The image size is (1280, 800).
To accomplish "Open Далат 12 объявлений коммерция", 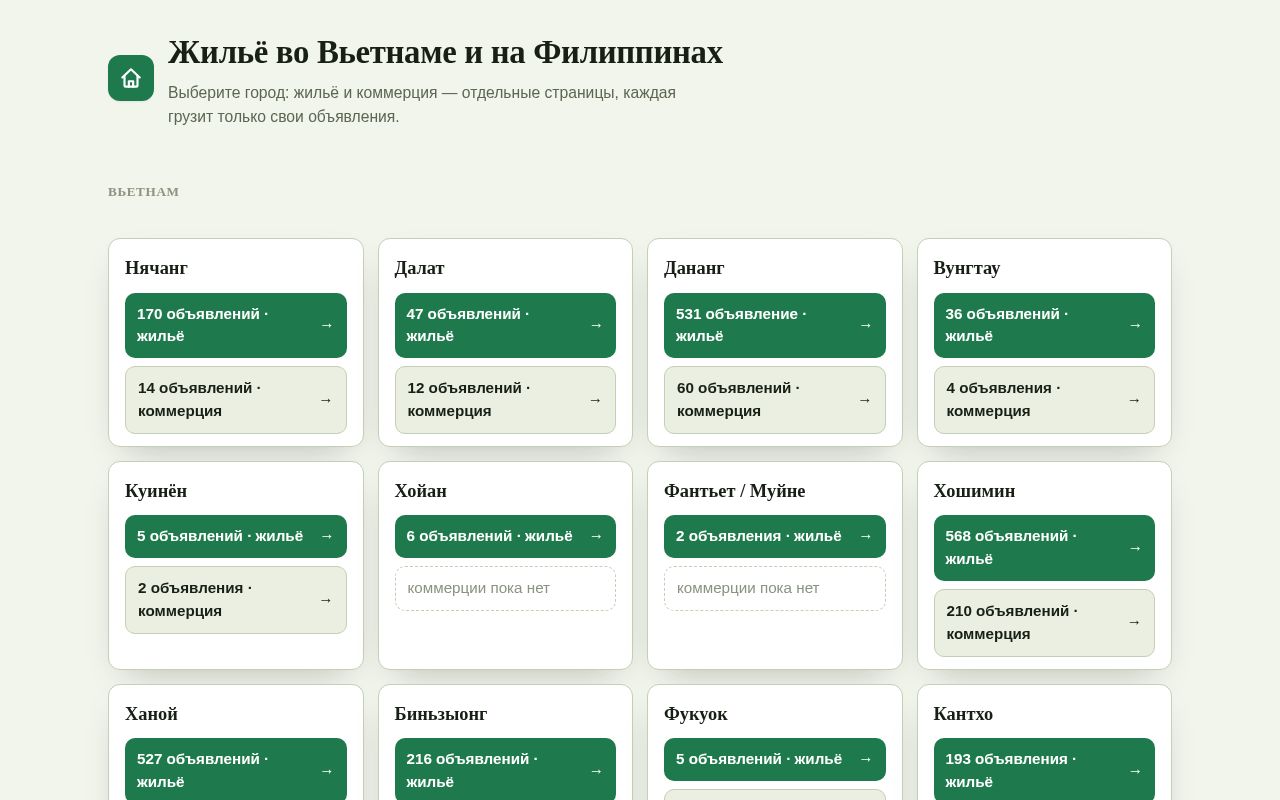I will coord(505,400).
